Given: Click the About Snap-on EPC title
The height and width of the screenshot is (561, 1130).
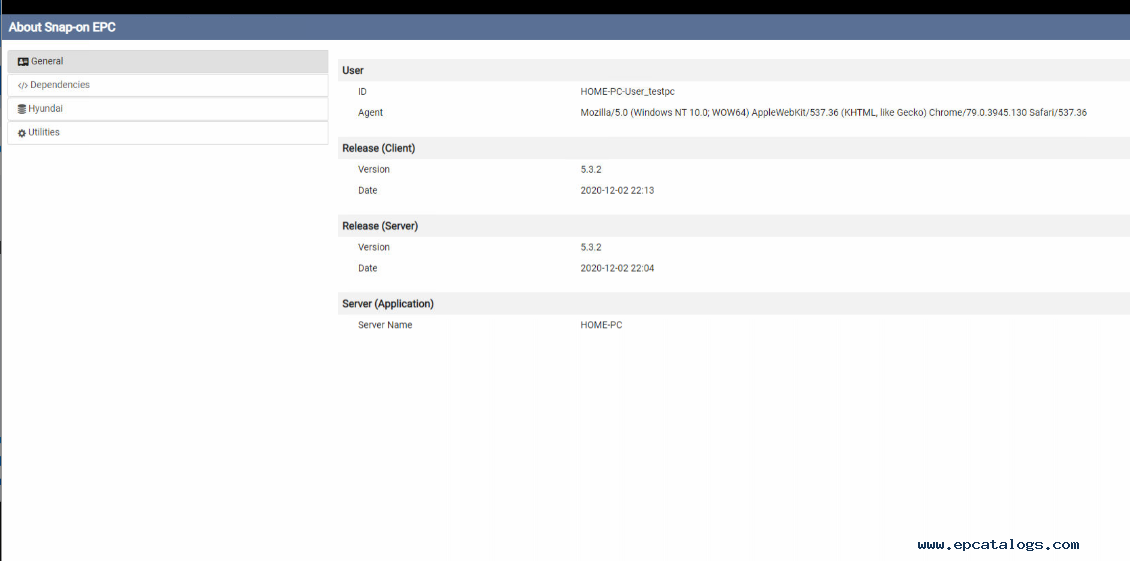Looking at the screenshot, I should [62, 27].
